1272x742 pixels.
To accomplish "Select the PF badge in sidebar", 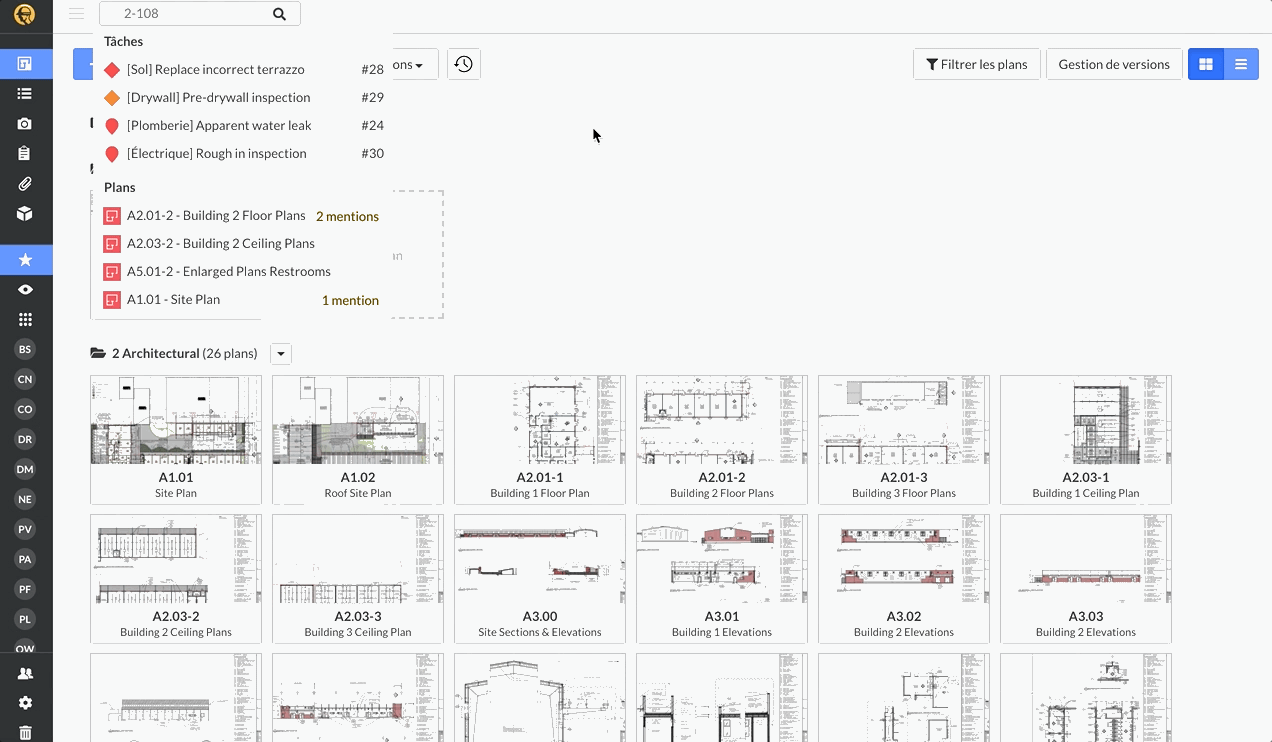I will point(25,589).
